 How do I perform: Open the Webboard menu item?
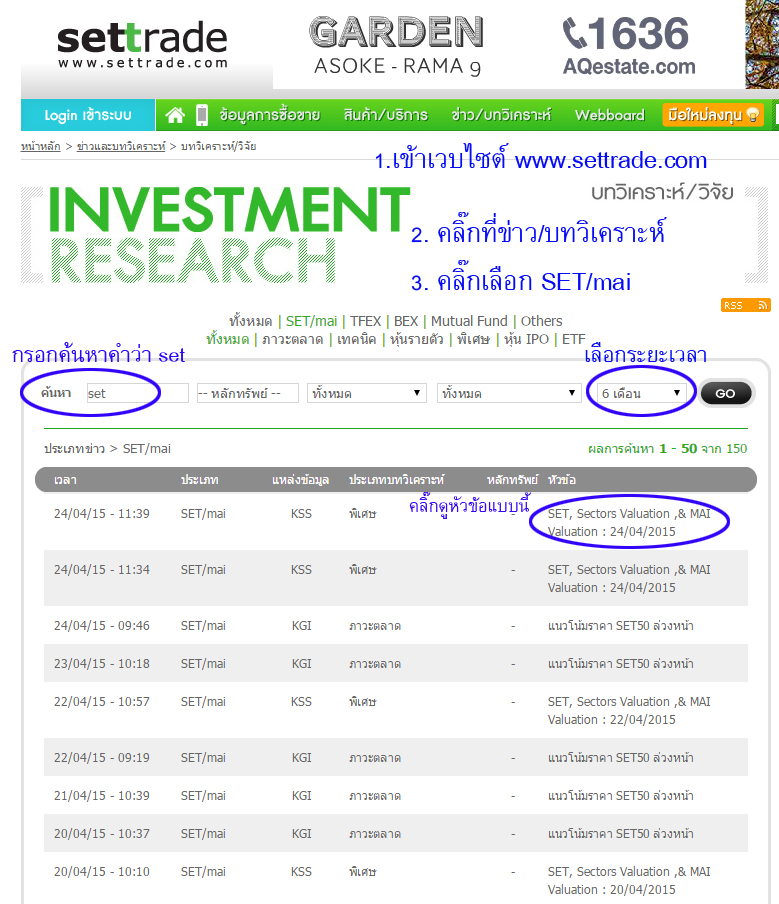click(x=609, y=115)
